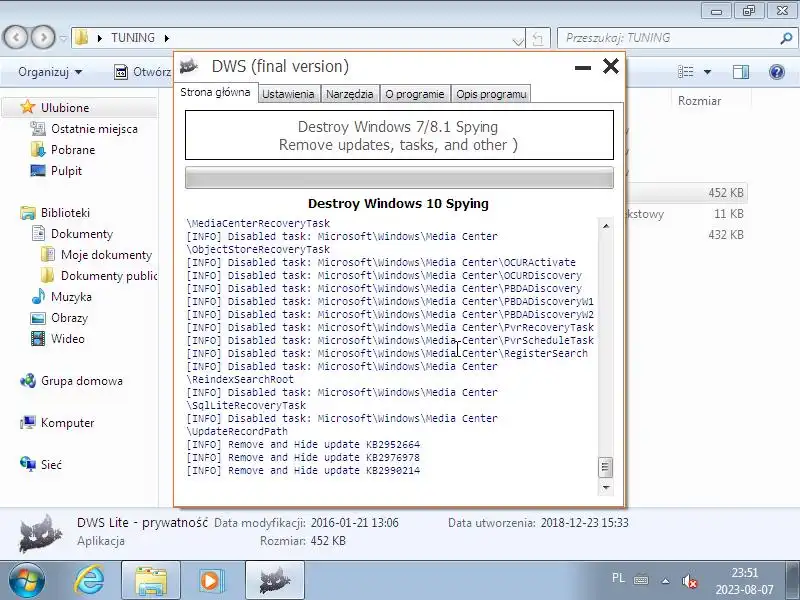Close the DWS (final version) window
The height and width of the screenshot is (600, 800).
coord(611,66)
